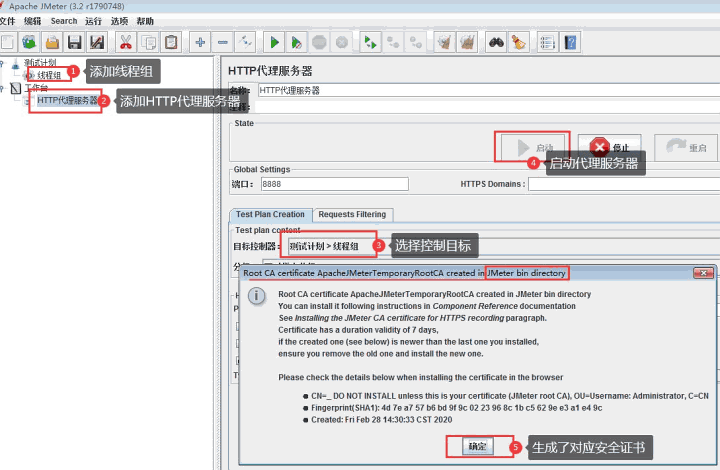The height and width of the screenshot is (470, 720).
Task: Click the Remote shutdown all icon
Action: click(x=416, y=43)
